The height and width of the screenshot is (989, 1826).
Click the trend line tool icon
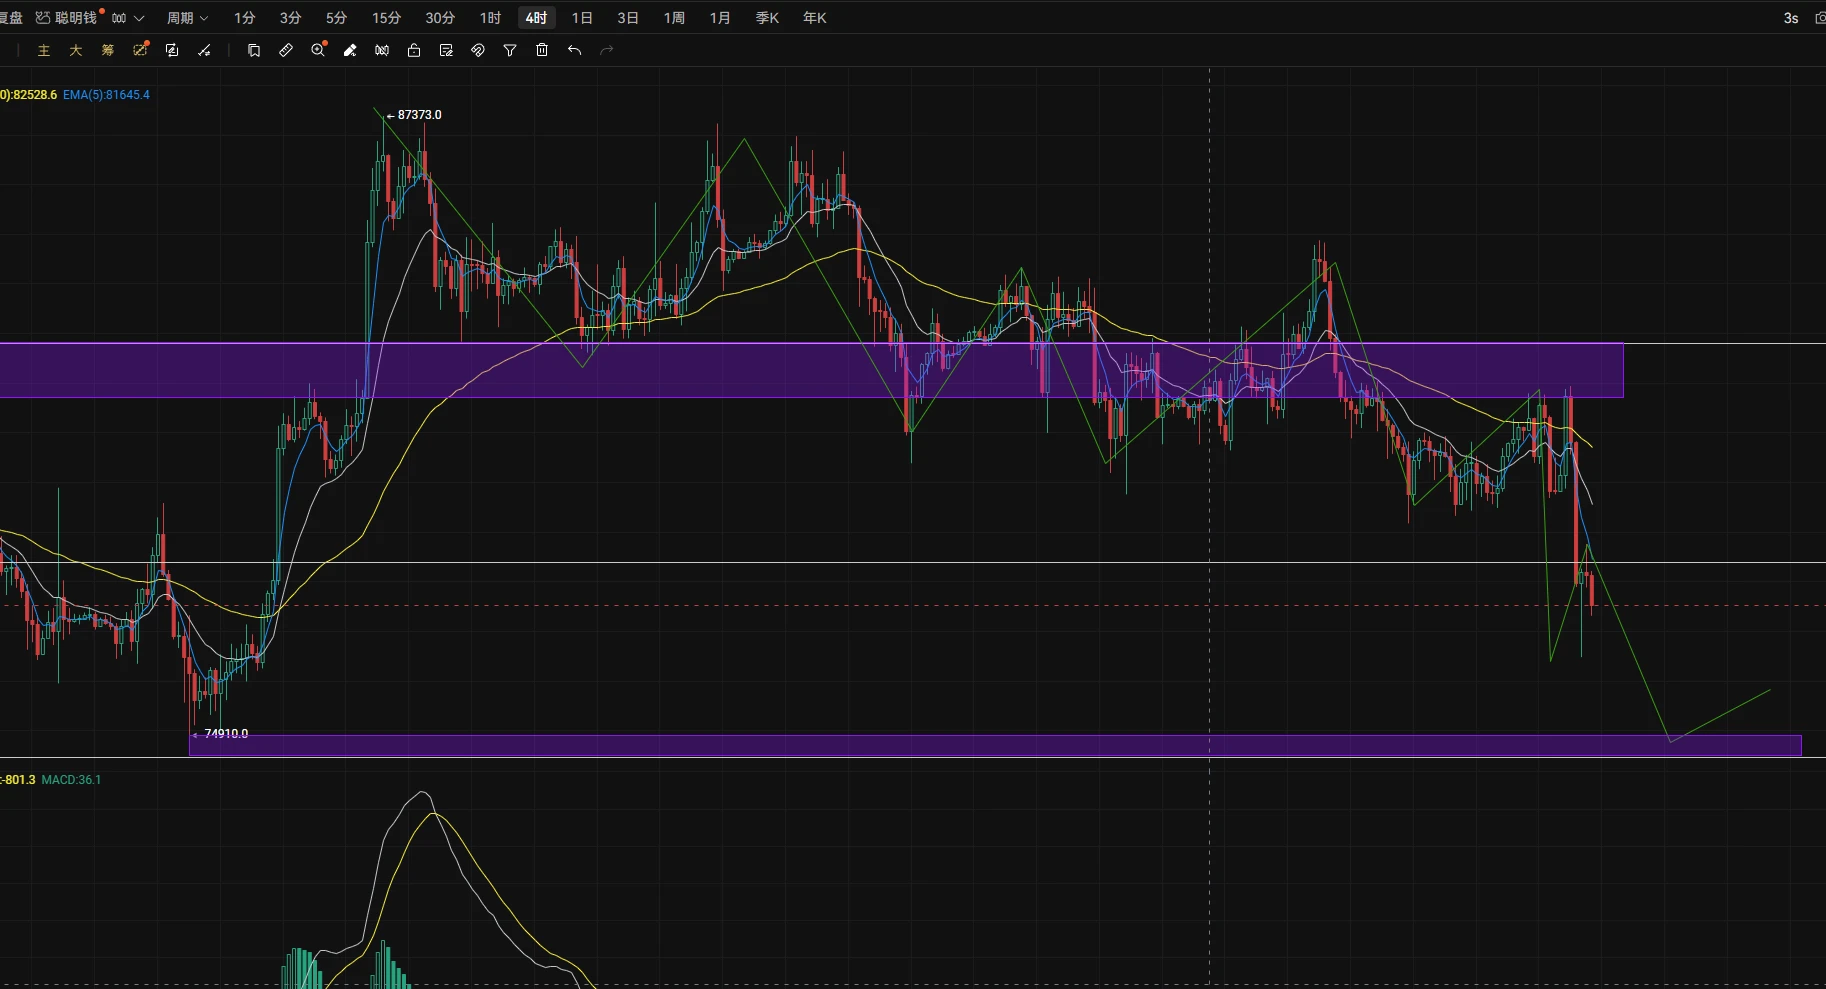(204, 50)
